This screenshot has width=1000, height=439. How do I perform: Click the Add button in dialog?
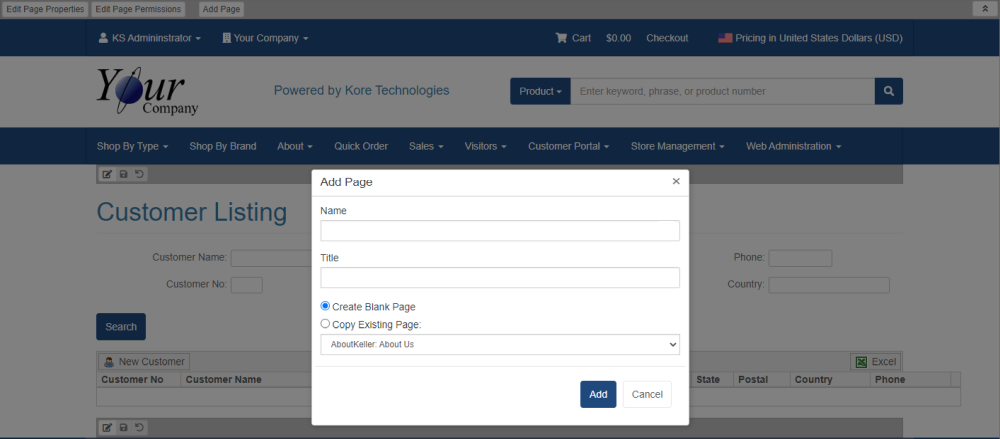598,394
